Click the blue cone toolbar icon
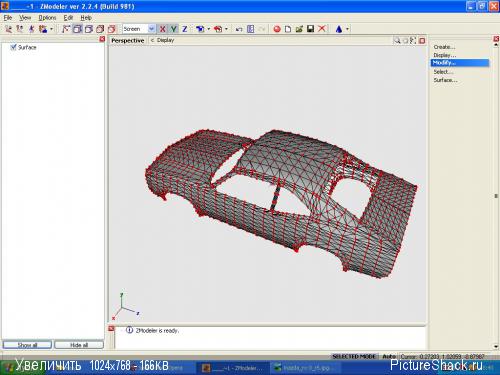The height and width of the screenshot is (375, 500). (x=339, y=29)
